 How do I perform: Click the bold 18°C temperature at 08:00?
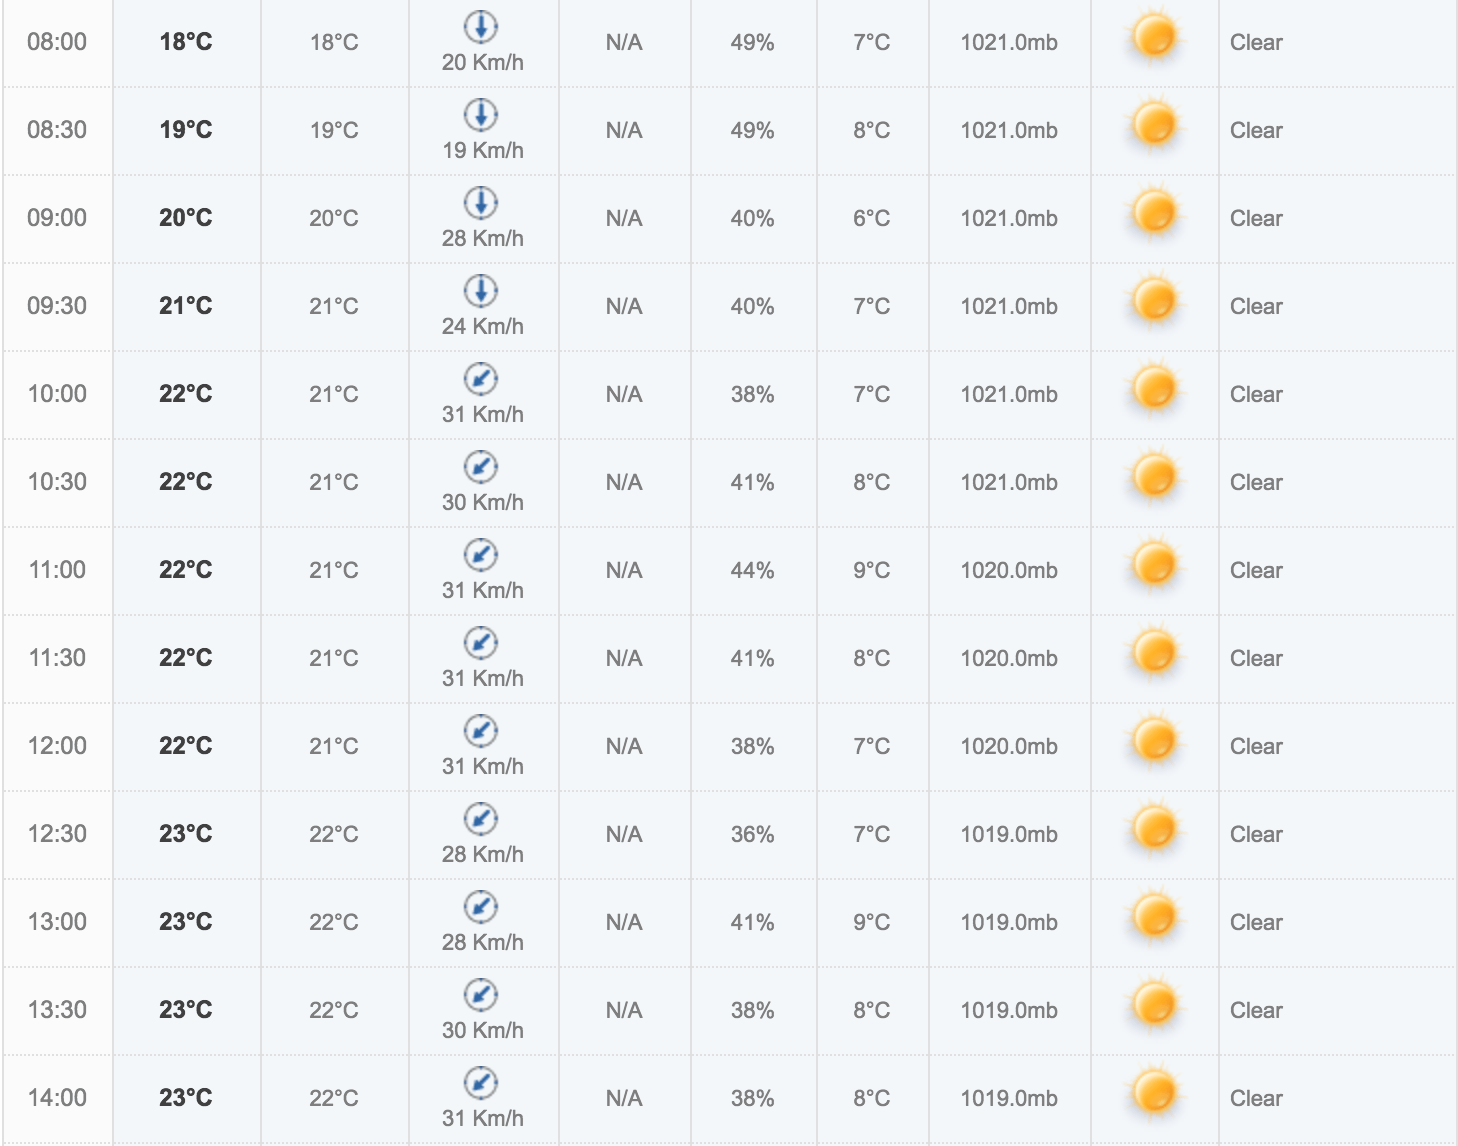[x=186, y=42]
